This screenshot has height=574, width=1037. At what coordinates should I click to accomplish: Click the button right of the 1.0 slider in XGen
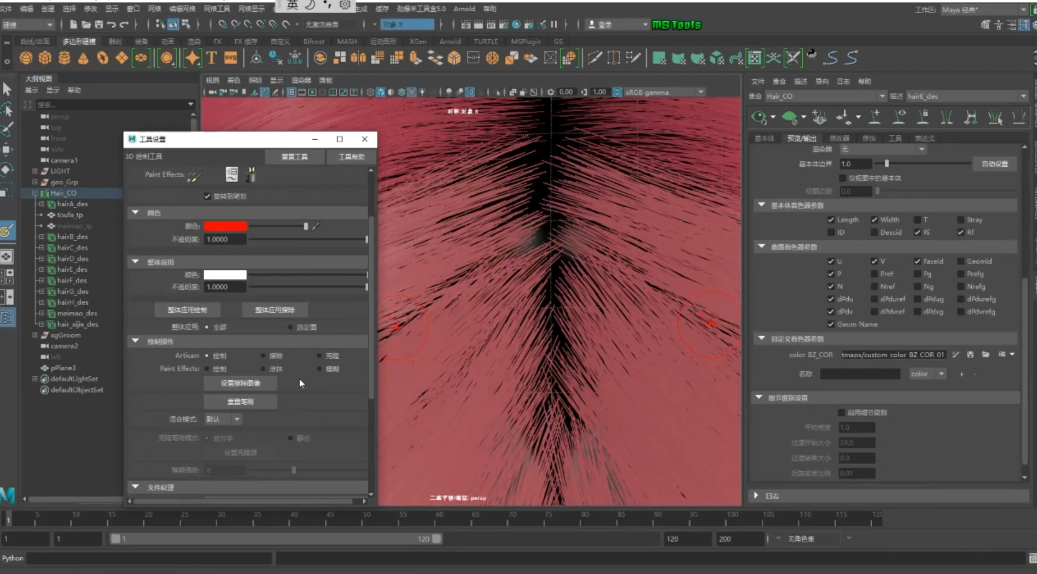pos(994,163)
